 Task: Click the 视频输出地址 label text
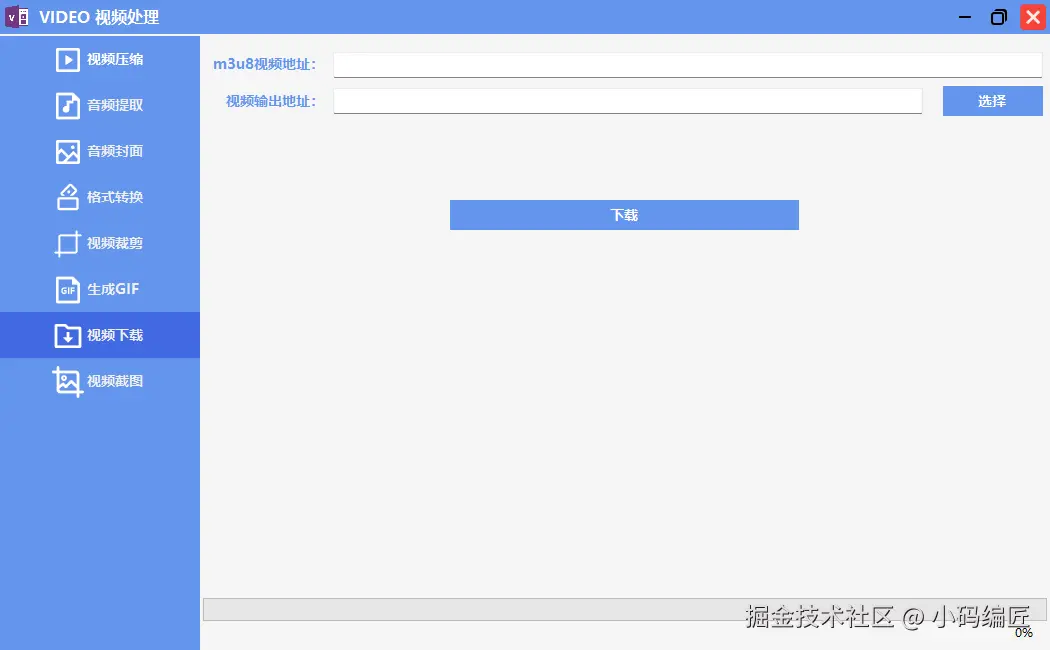point(271,101)
